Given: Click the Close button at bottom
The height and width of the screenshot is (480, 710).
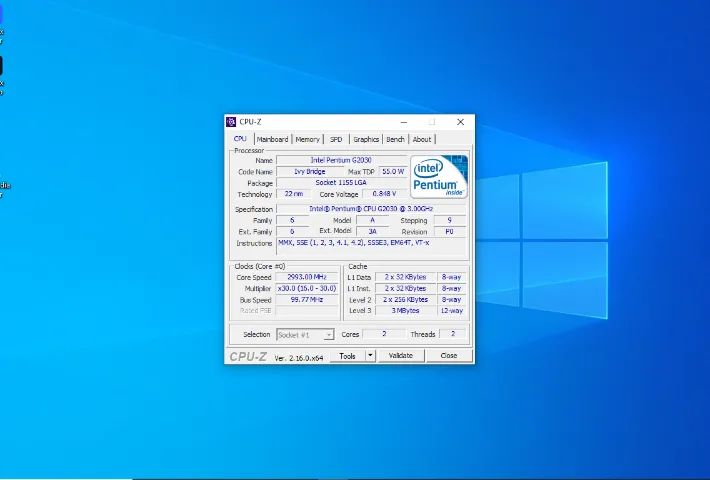Looking at the screenshot, I should [449, 356].
